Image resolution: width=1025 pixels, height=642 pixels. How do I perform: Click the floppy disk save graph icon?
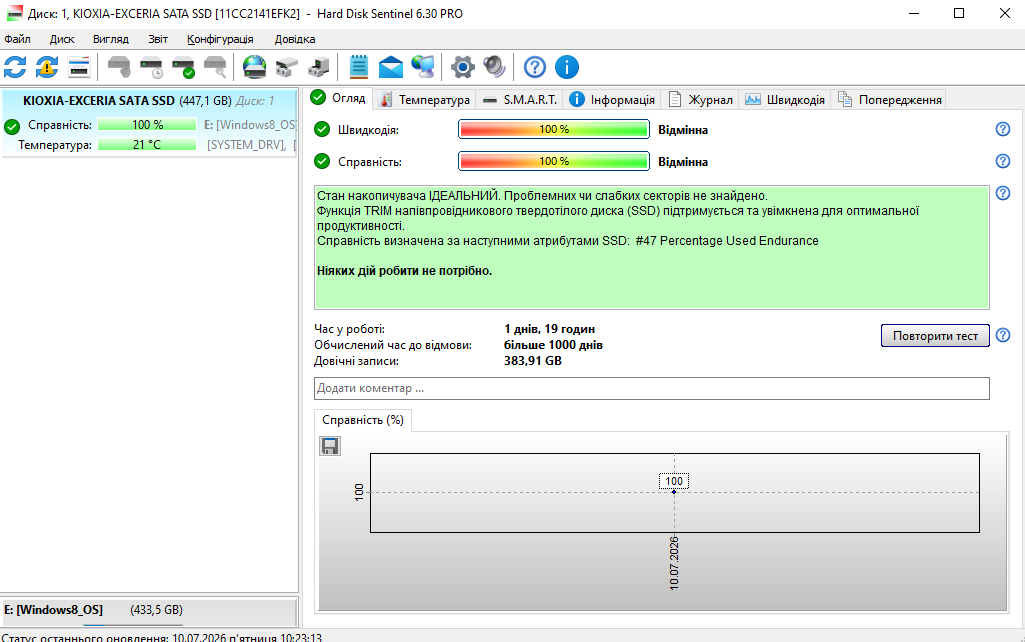coord(330,446)
